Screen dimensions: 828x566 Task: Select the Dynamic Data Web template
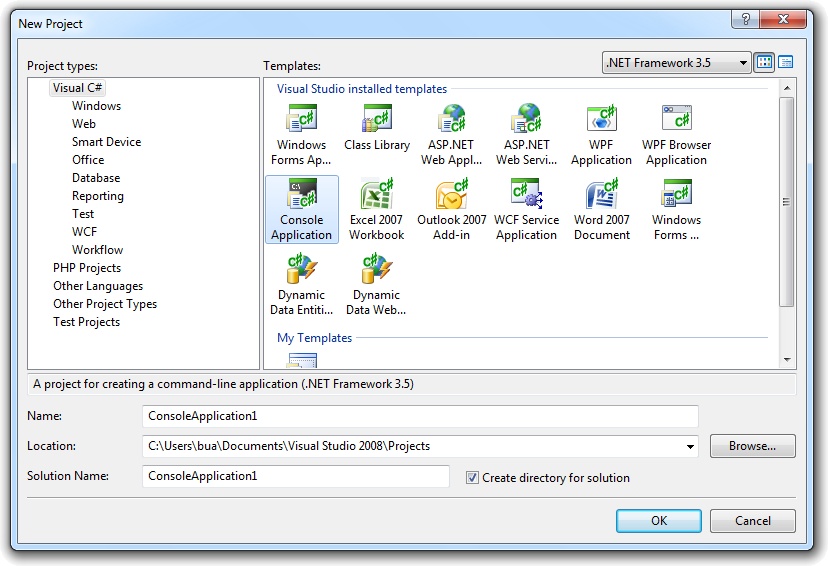376,285
